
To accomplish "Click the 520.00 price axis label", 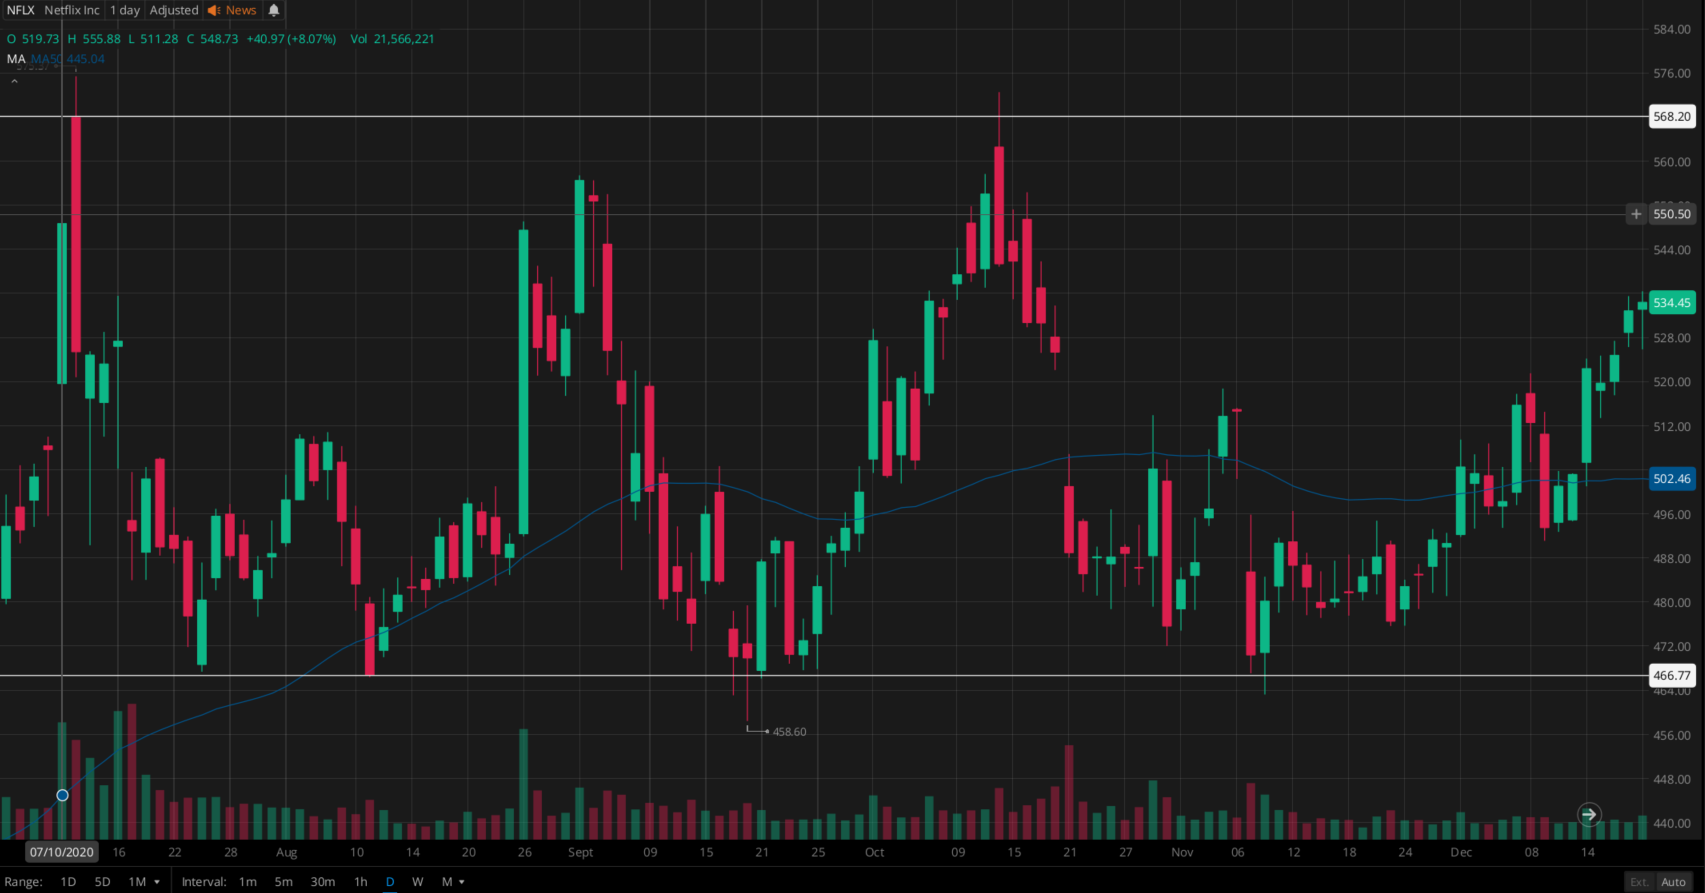I will [x=1672, y=382].
